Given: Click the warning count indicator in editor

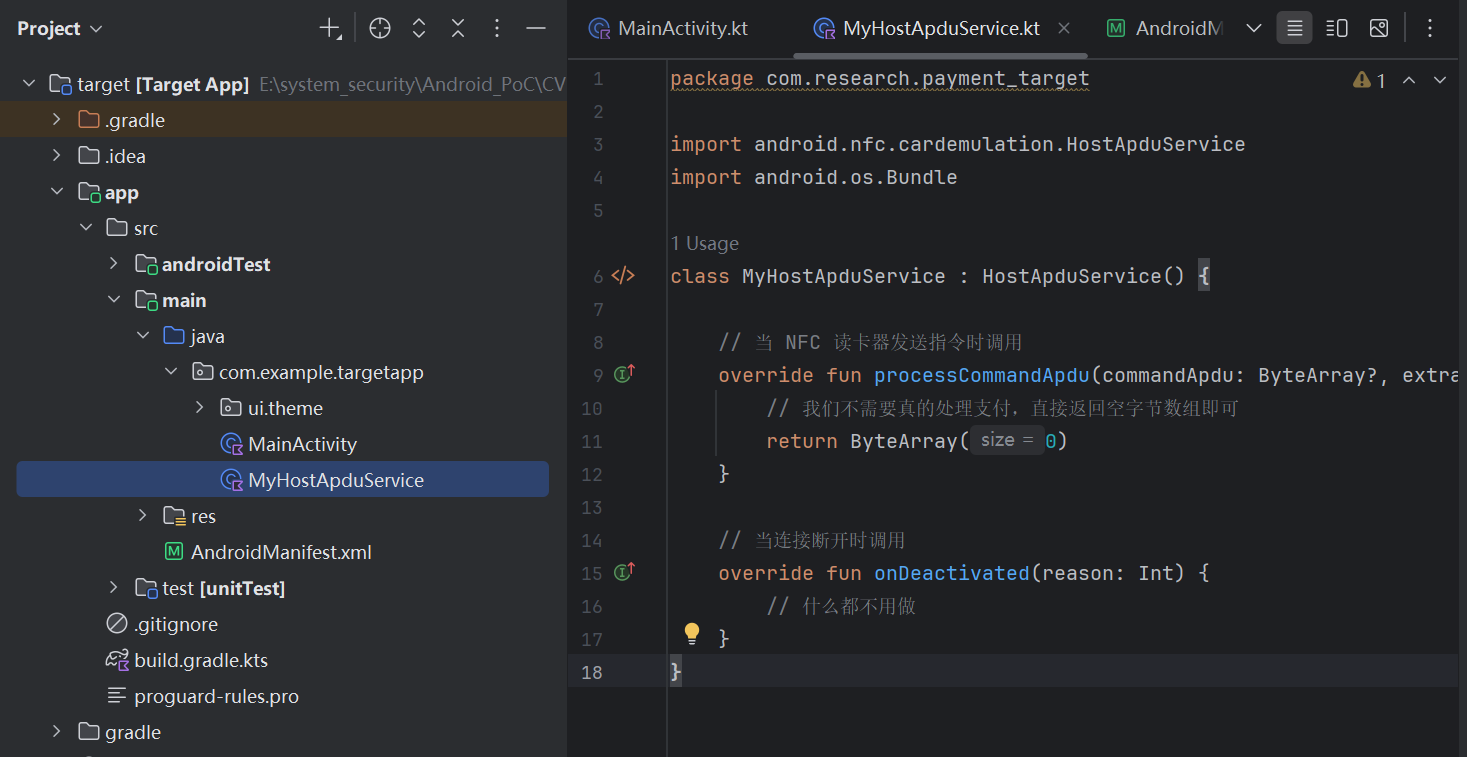Looking at the screenshot, I should 1369,81.
